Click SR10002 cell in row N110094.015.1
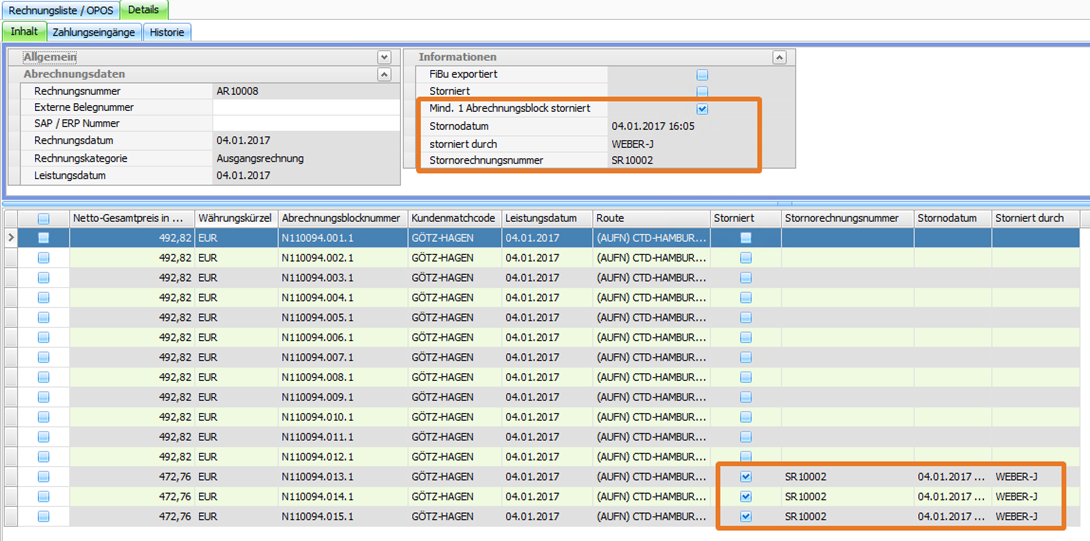 tap(805, 517)
